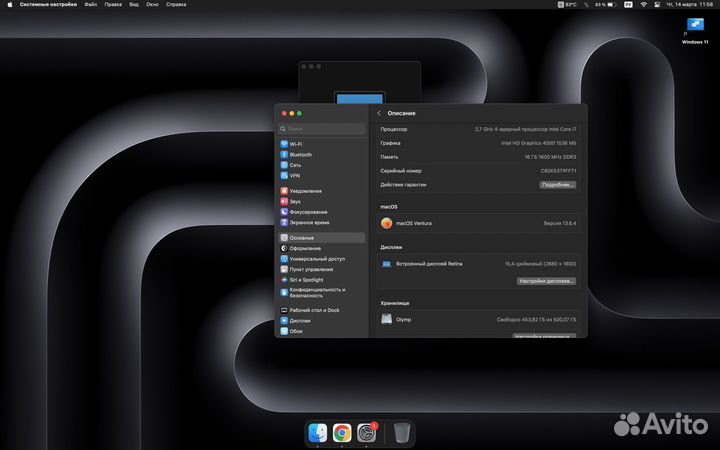Viewport: 720px width, 450px height.
Task: Open the Trash in Dock
Action: 402,433
